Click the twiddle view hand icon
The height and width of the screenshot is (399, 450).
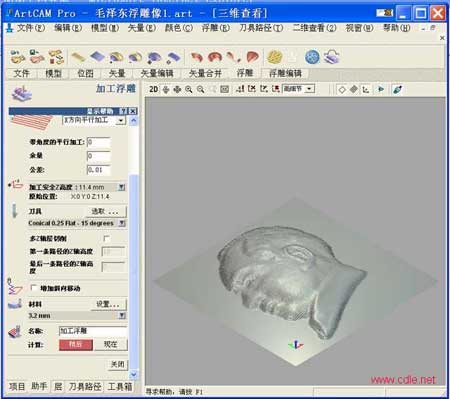tap(166, 89)
